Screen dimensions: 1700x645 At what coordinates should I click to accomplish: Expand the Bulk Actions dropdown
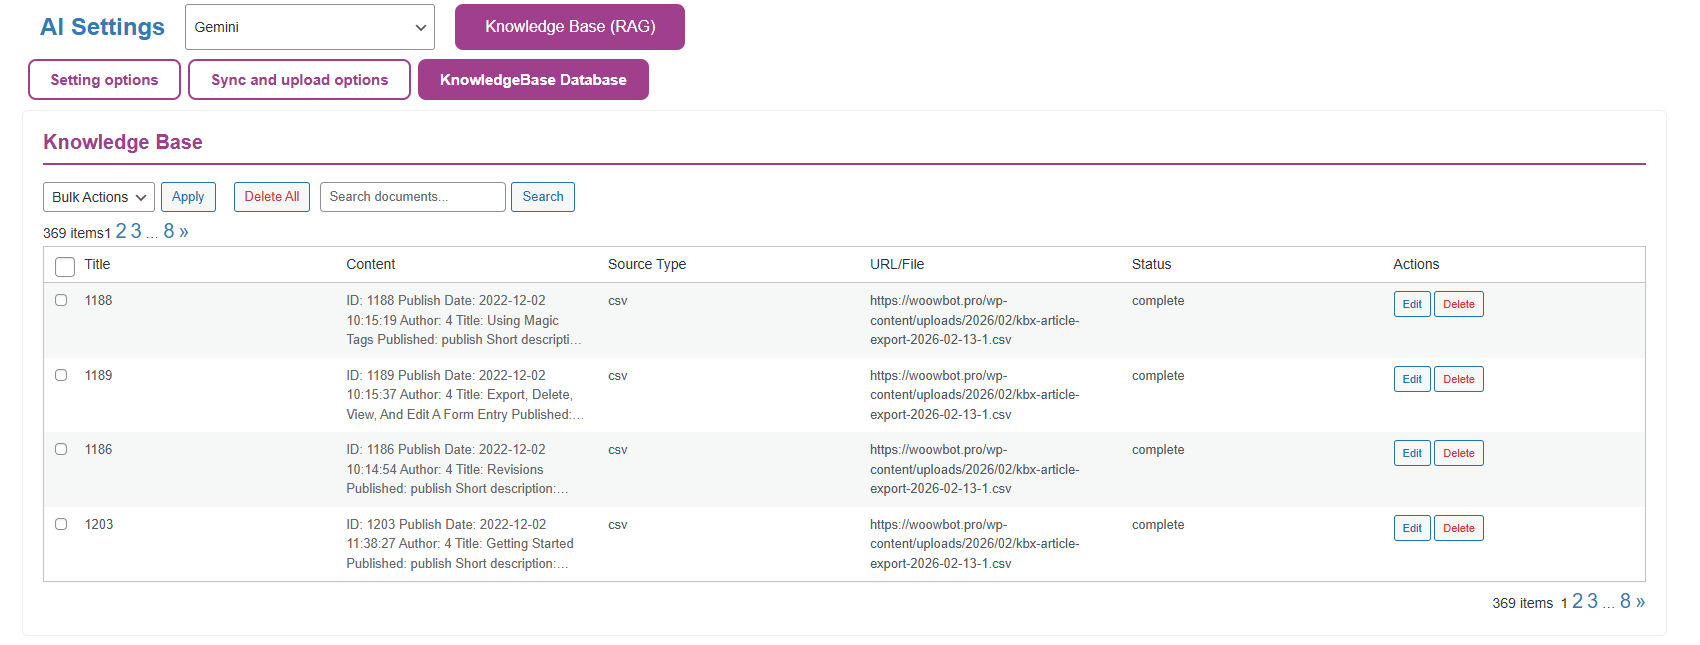point(98,197)
